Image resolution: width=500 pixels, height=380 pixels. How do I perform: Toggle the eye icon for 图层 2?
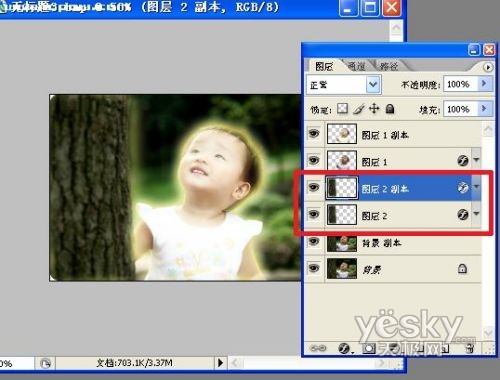[314, 214]
